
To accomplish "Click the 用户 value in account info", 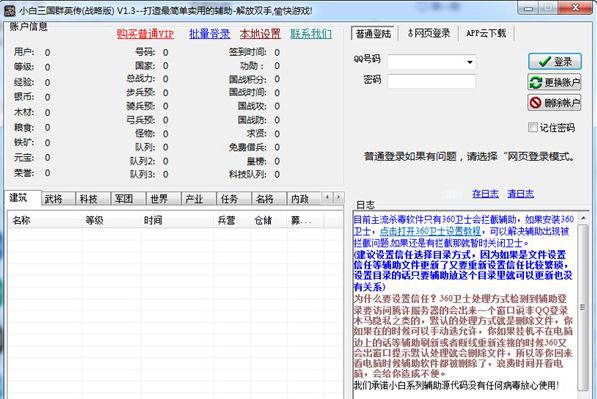I will 48,52.
